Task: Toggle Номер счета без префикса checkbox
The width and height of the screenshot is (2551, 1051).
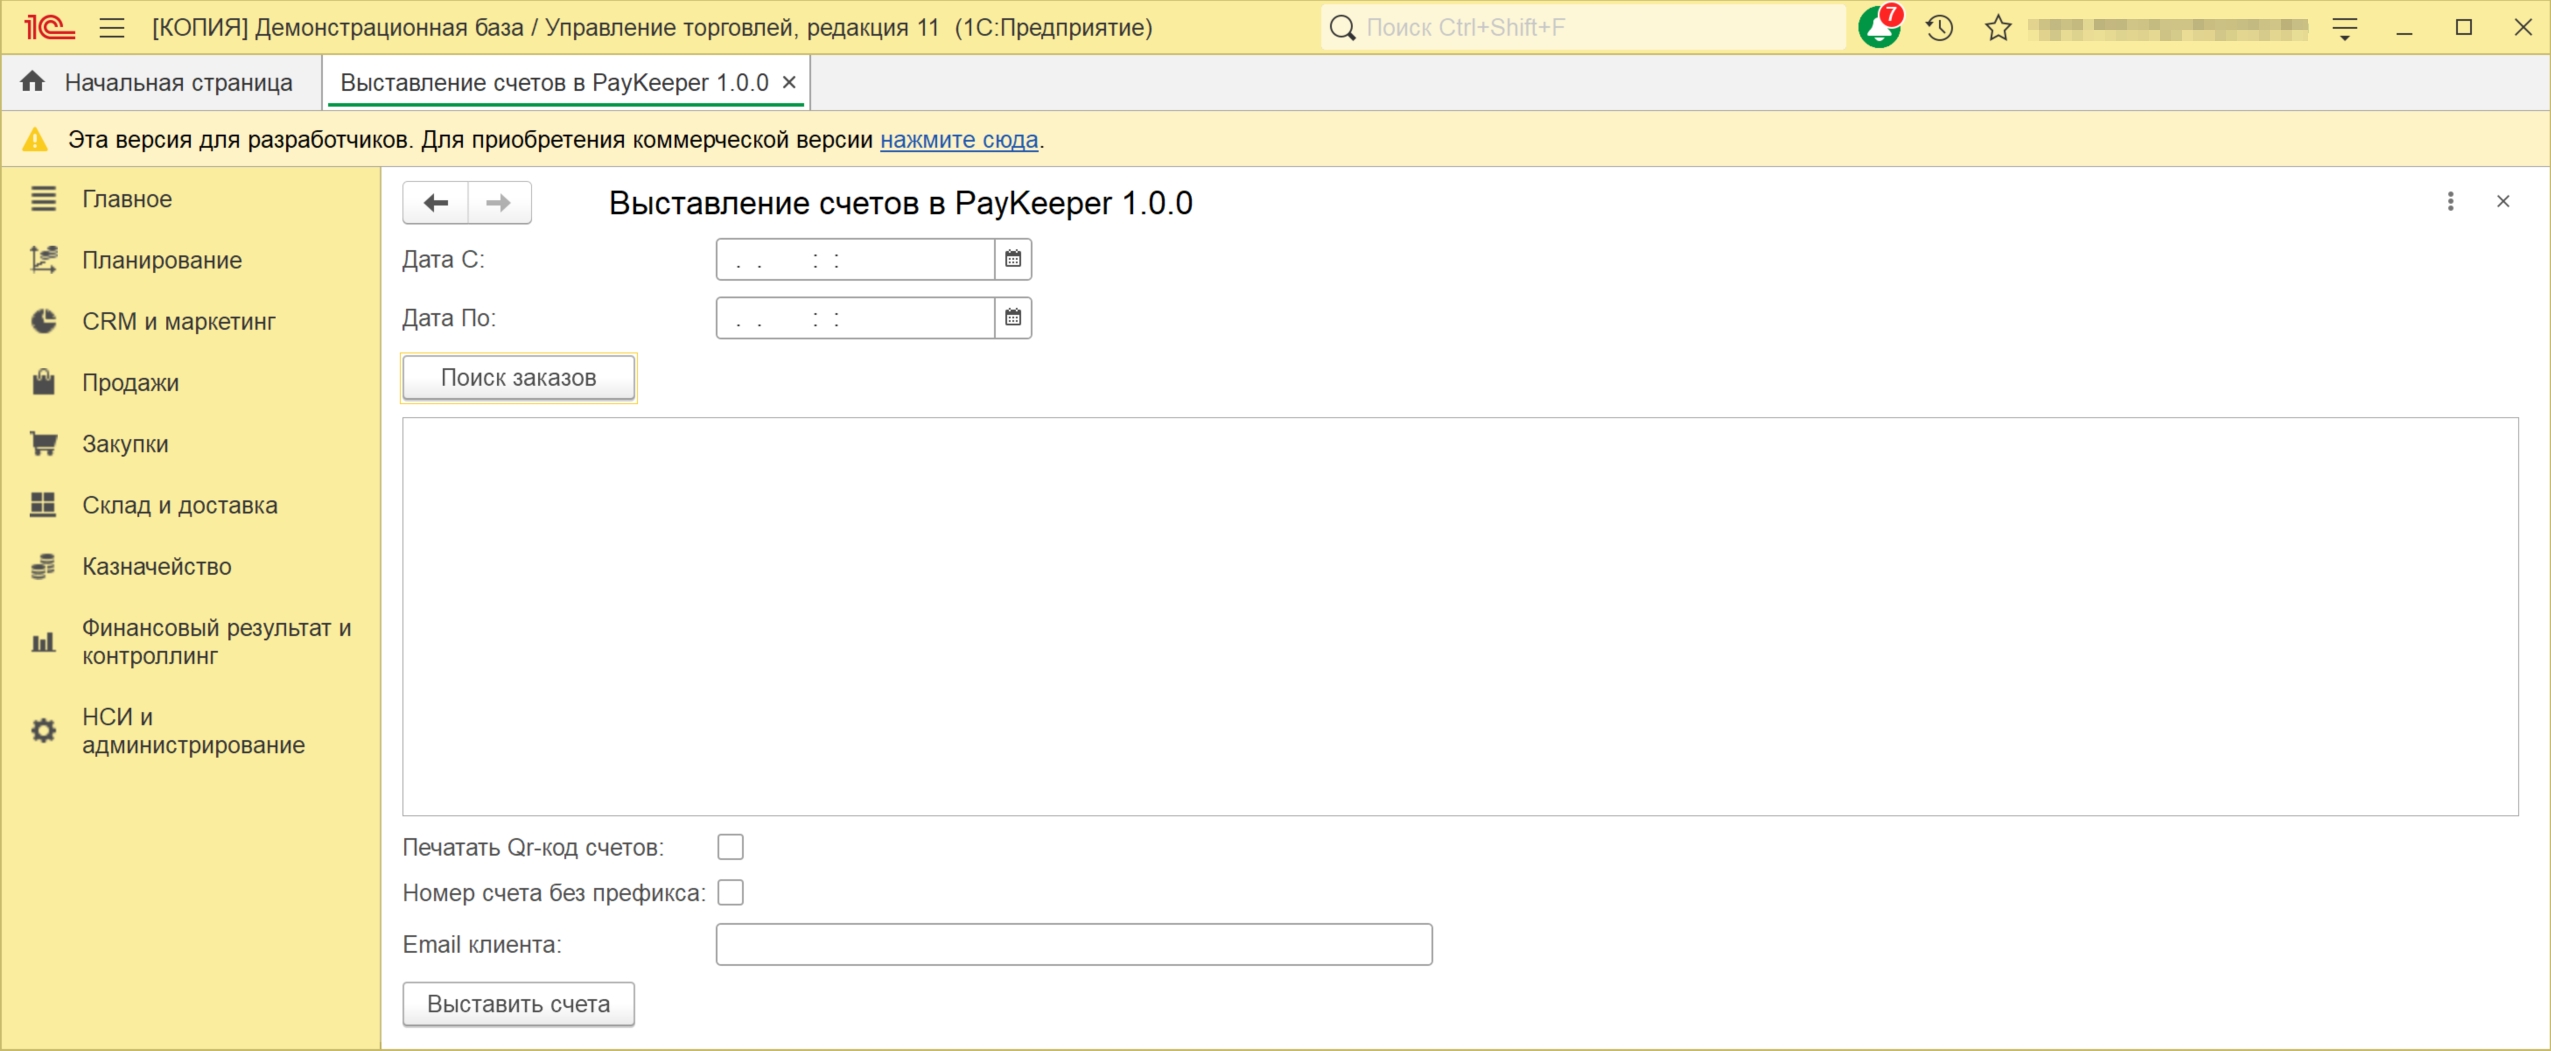Action: coord(730,892)
